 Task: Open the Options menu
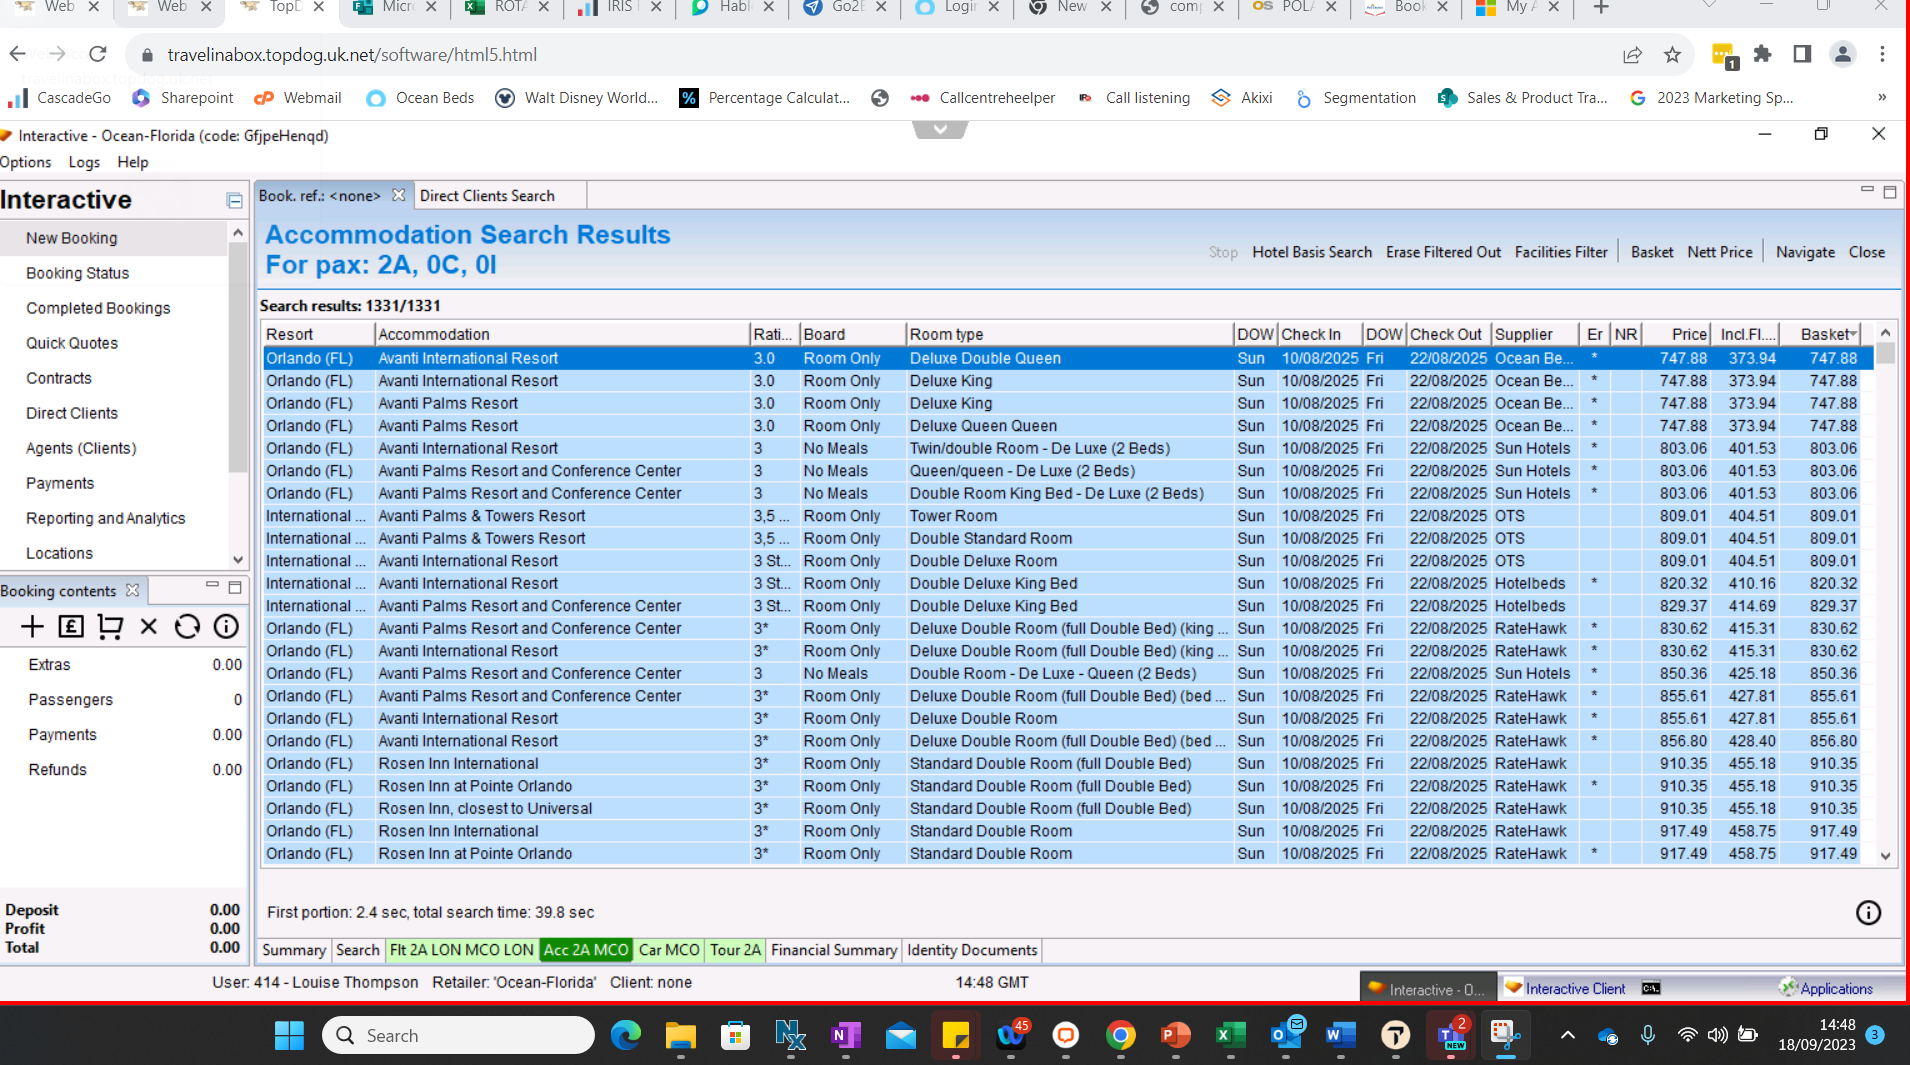tap(26, 162)
